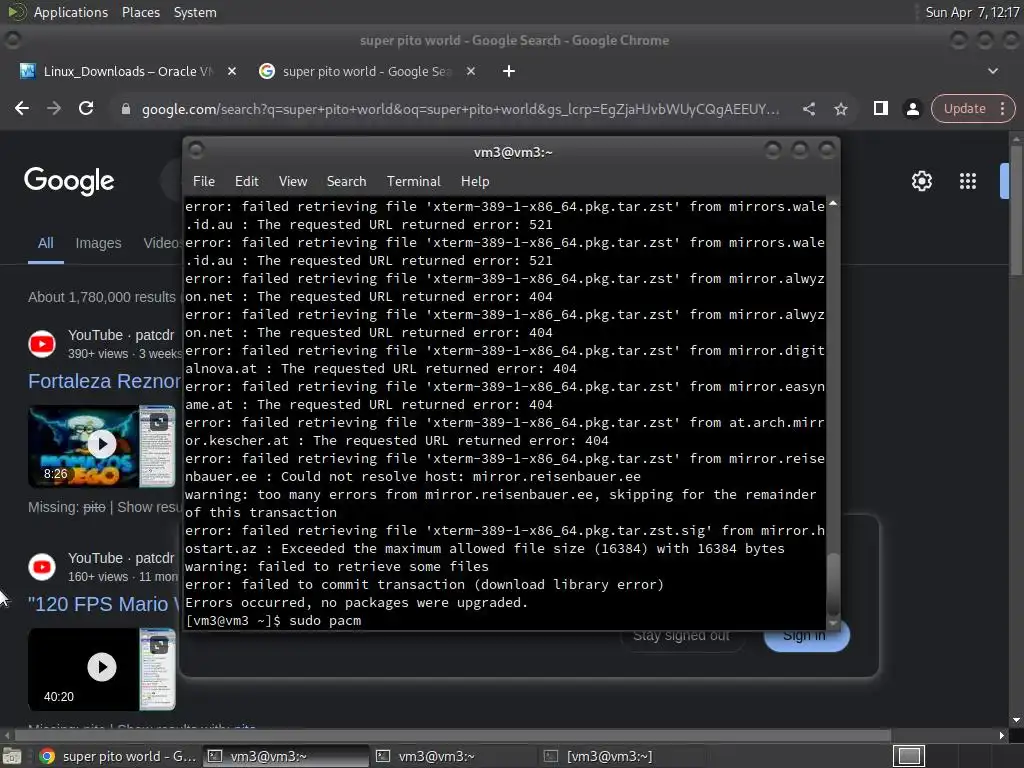Open Chrome's side panel icon
The width and height of the screenshot is (1024, 768).
click(880, 108)
